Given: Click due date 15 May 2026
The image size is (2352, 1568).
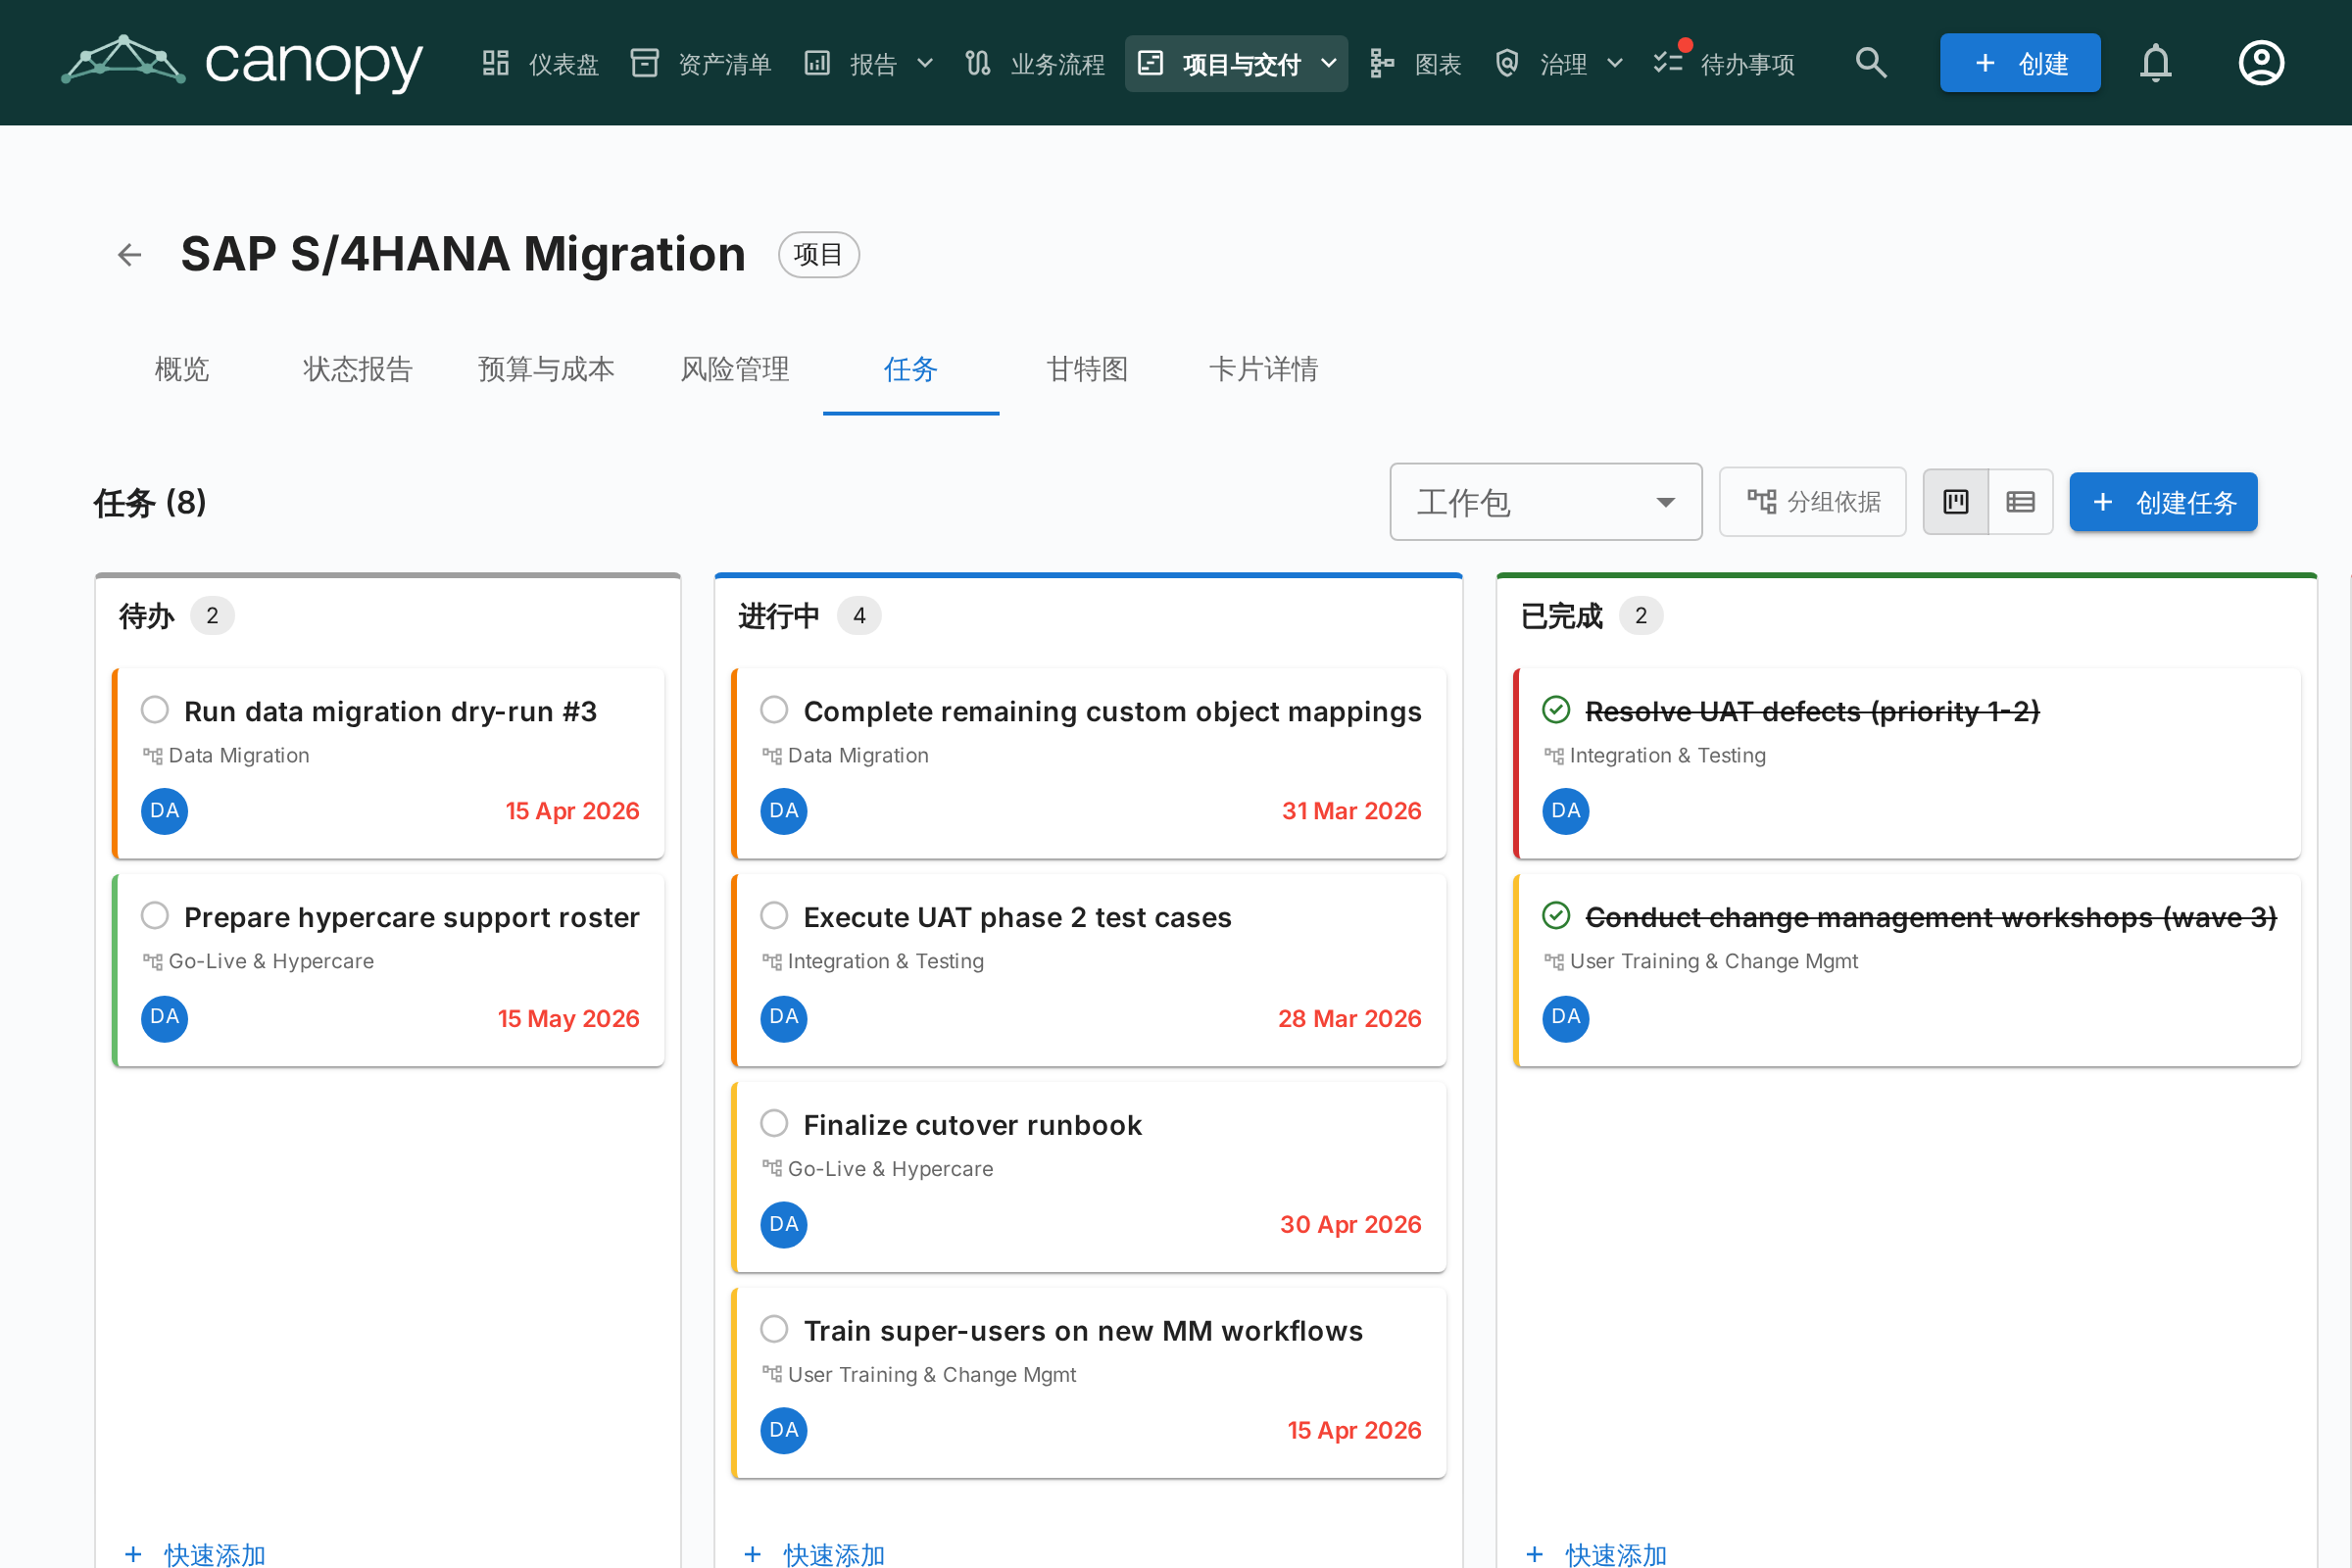Looking at the screenshot, I should pyautogui.click(x=568, y=1018).
